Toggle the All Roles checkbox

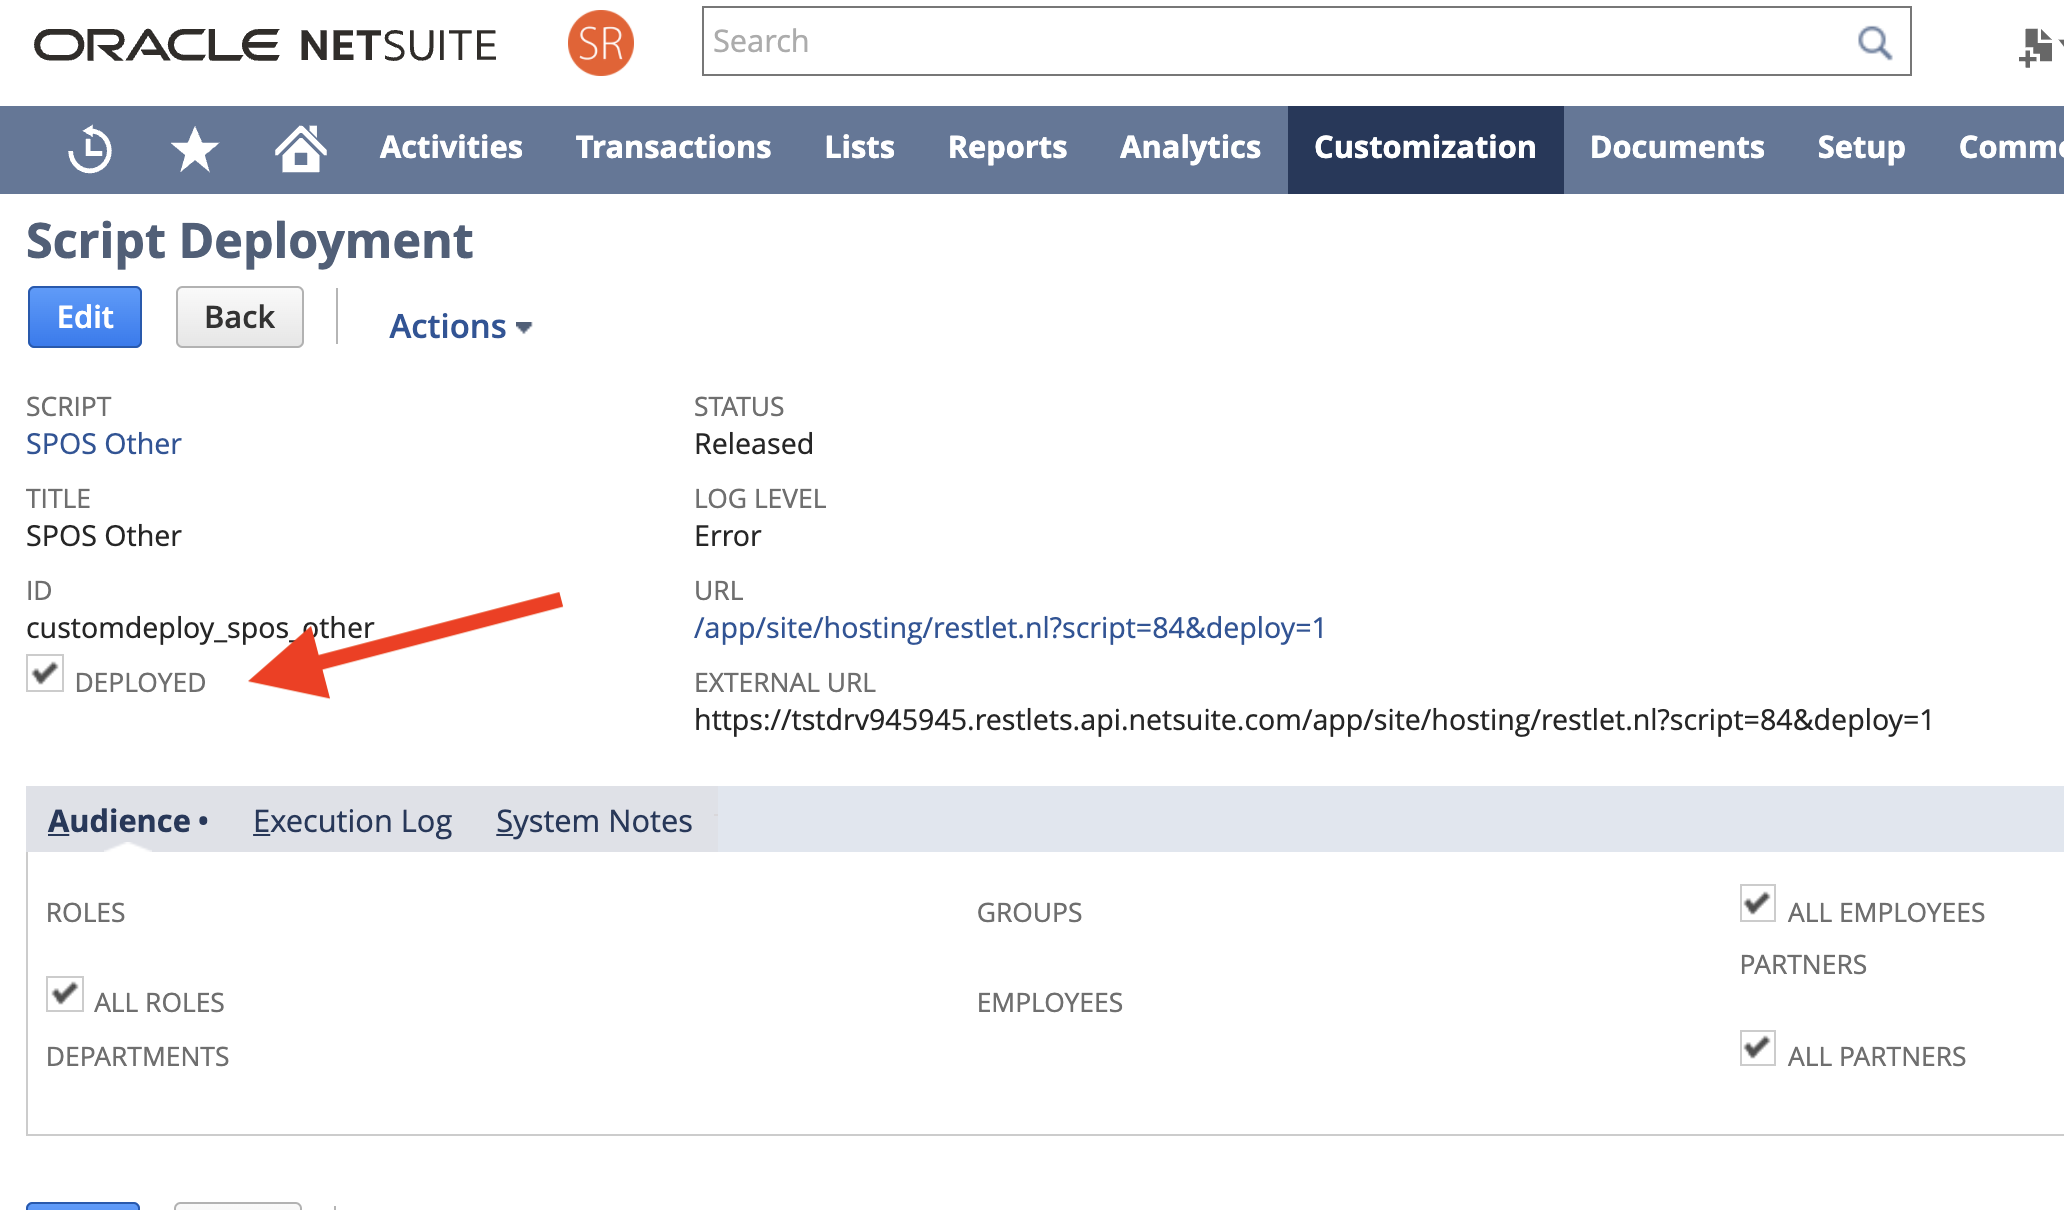coord(65,994)
